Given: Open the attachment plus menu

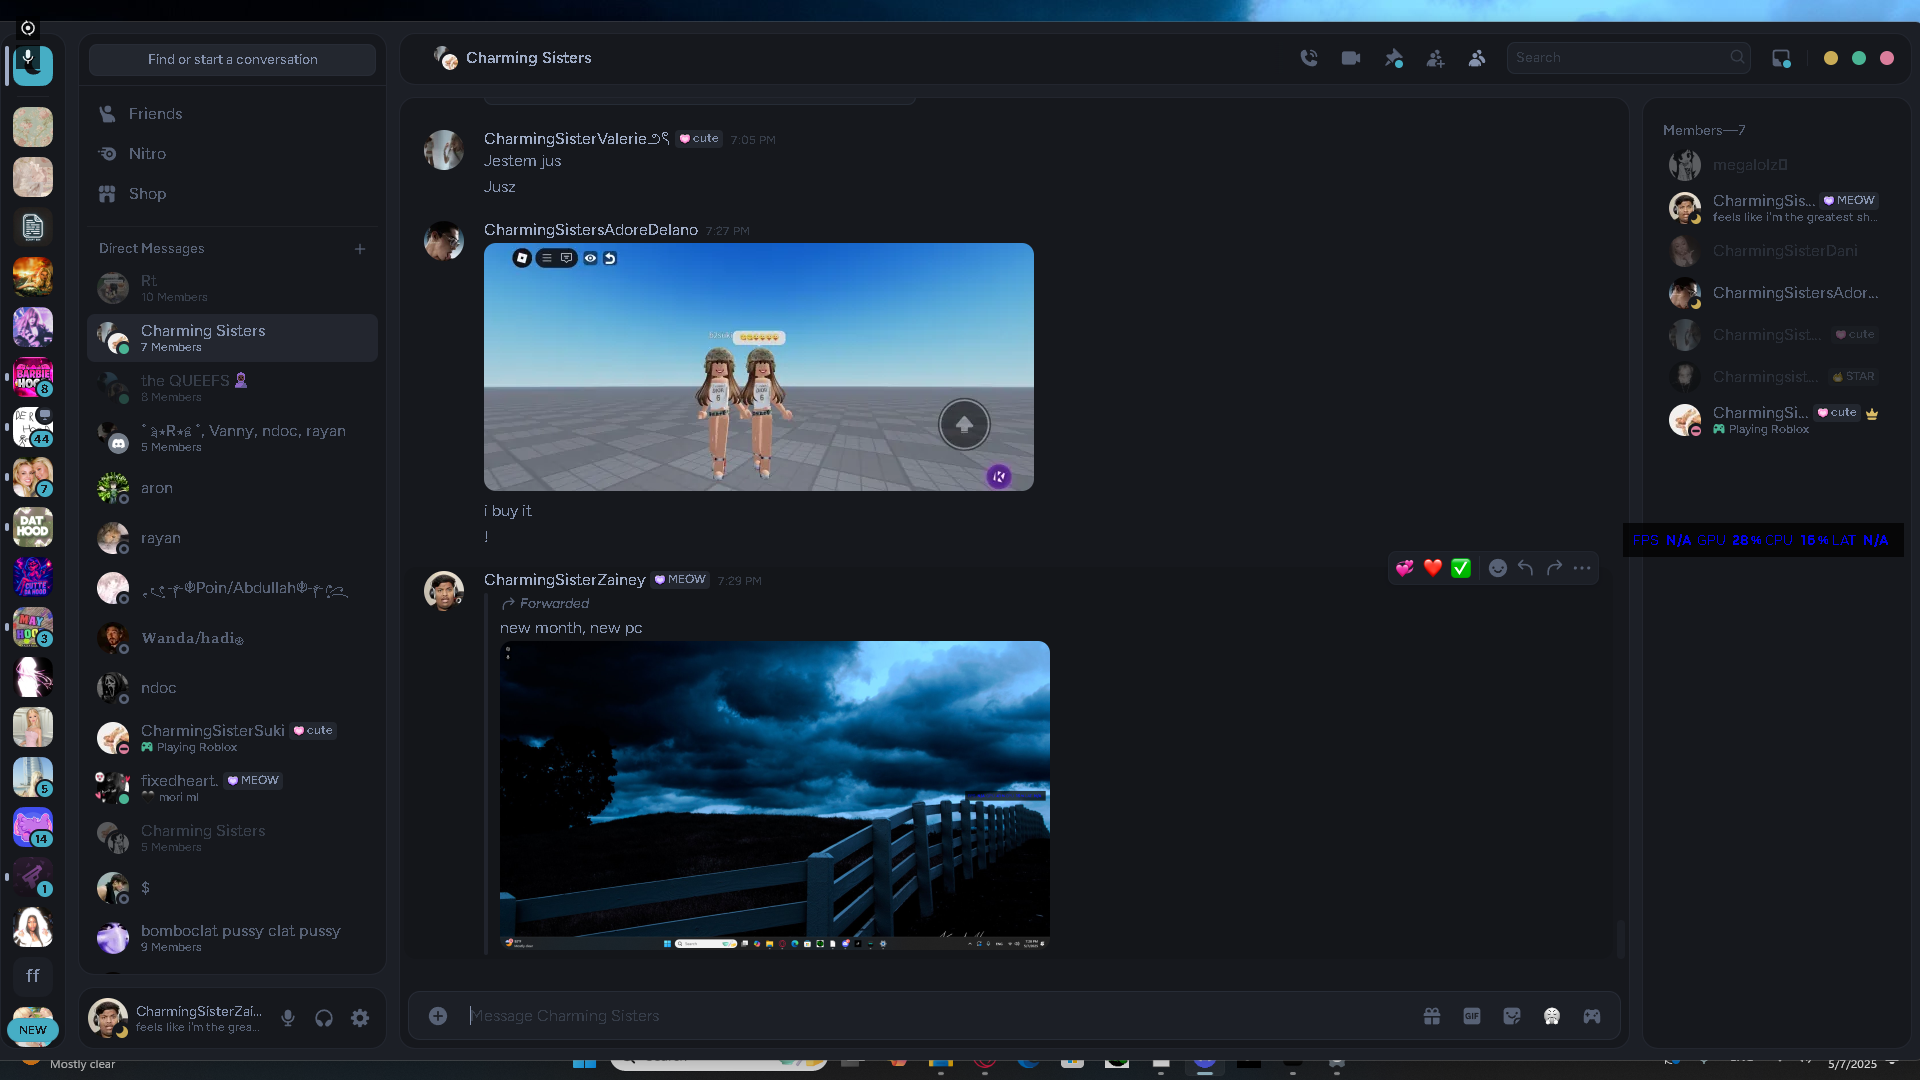Looking at the screenshot, I should tap(438, 1016).
